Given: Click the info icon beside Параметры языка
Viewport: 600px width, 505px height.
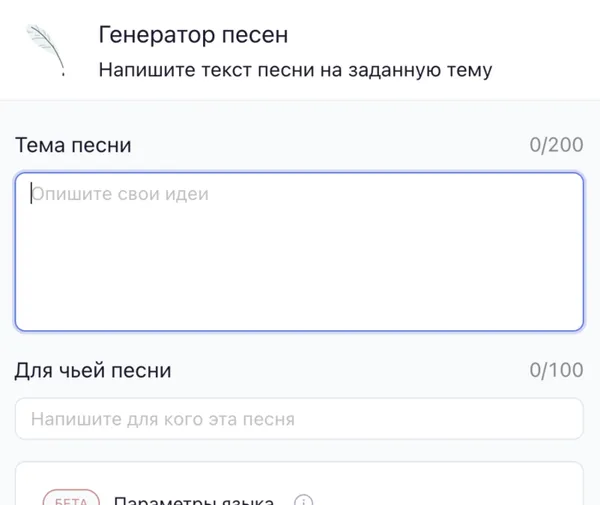Looking at the screenshot, I should tap(304, 500).
